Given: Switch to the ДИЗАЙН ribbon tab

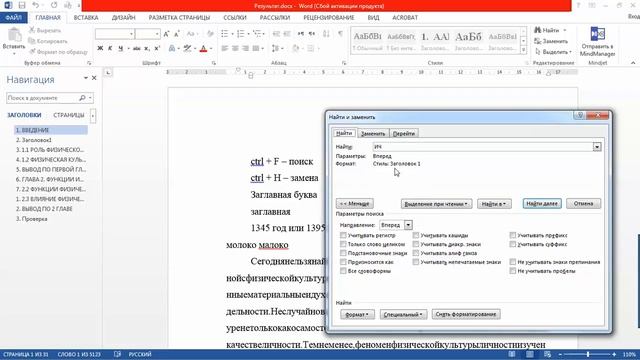Looking at the screenshot, I should (123, 18).
